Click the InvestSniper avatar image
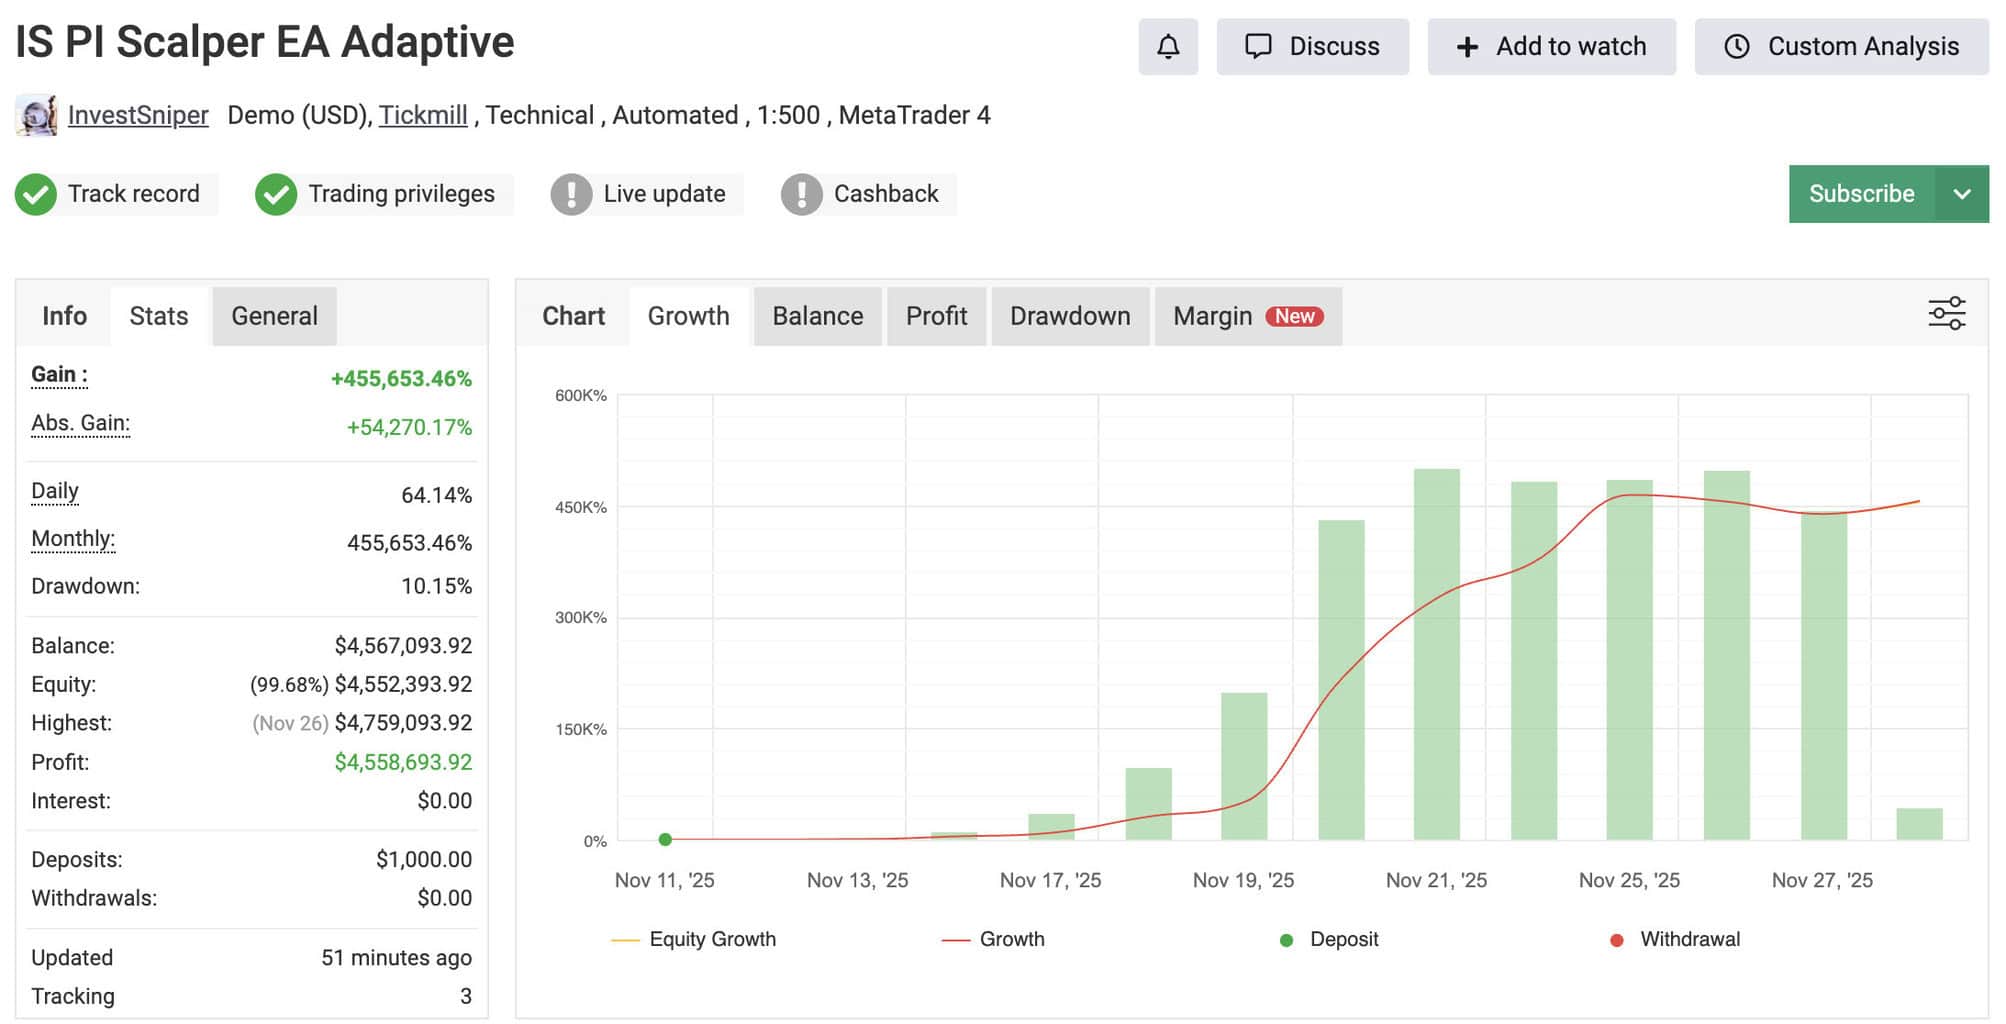 (36, 116)
